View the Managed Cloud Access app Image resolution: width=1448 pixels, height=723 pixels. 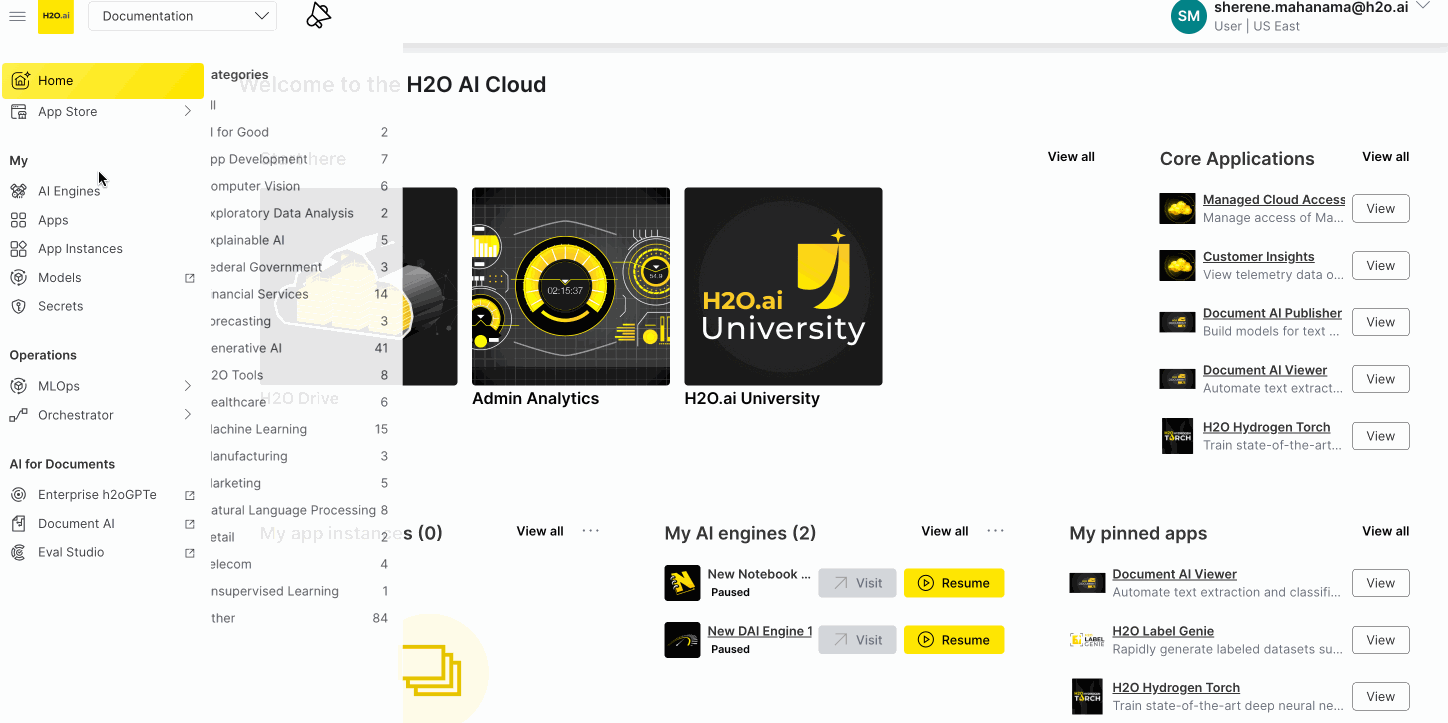1381,208
